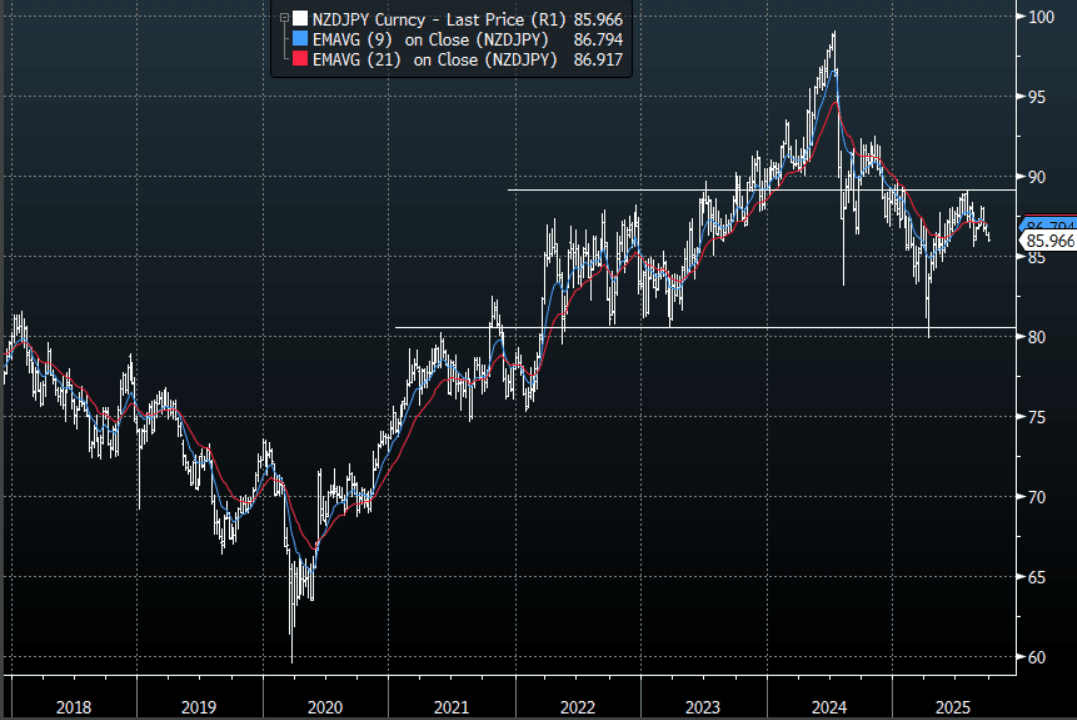Image resolution: width=1077 pixels, height=720 pixels.
Task: Click the 80 label on the price axis
Action: 1036,337
